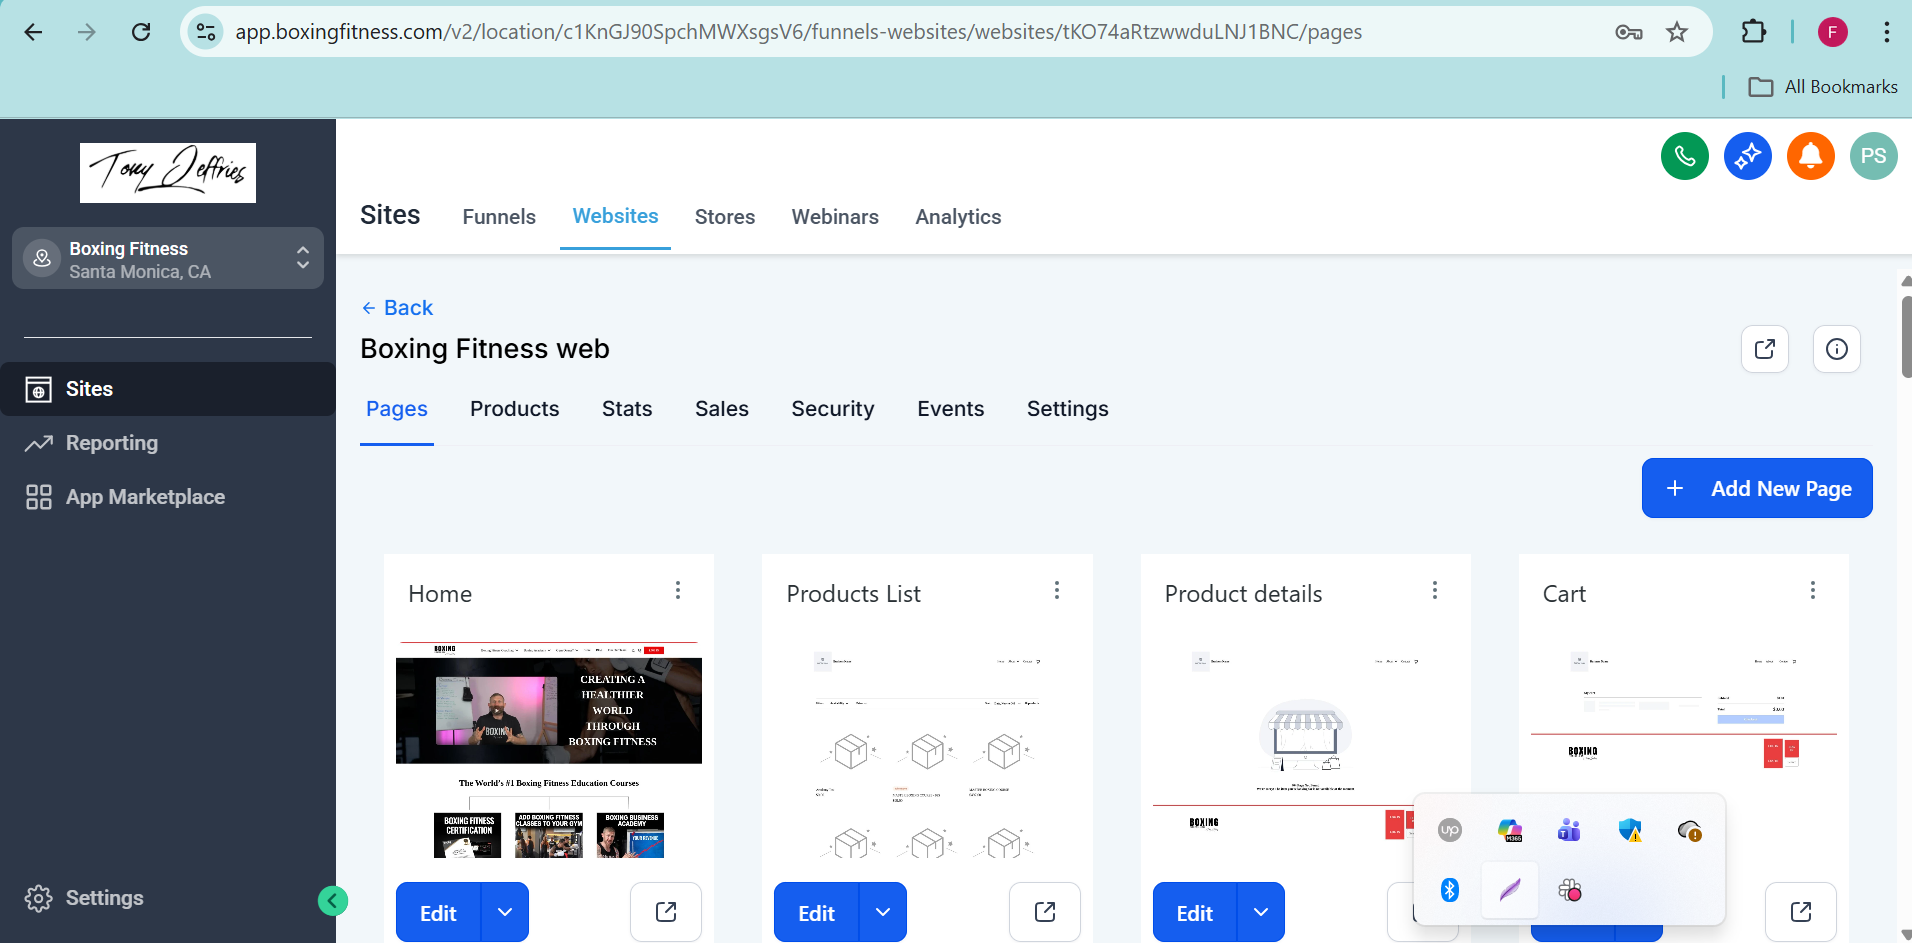Open the orange notifications bell

1810,156
